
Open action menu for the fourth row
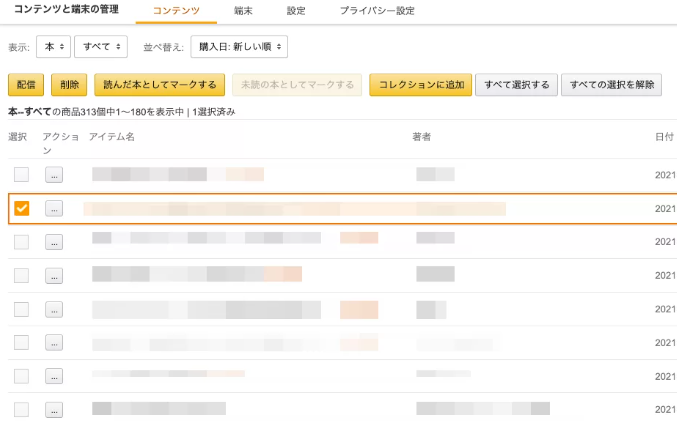pos(54,275)
